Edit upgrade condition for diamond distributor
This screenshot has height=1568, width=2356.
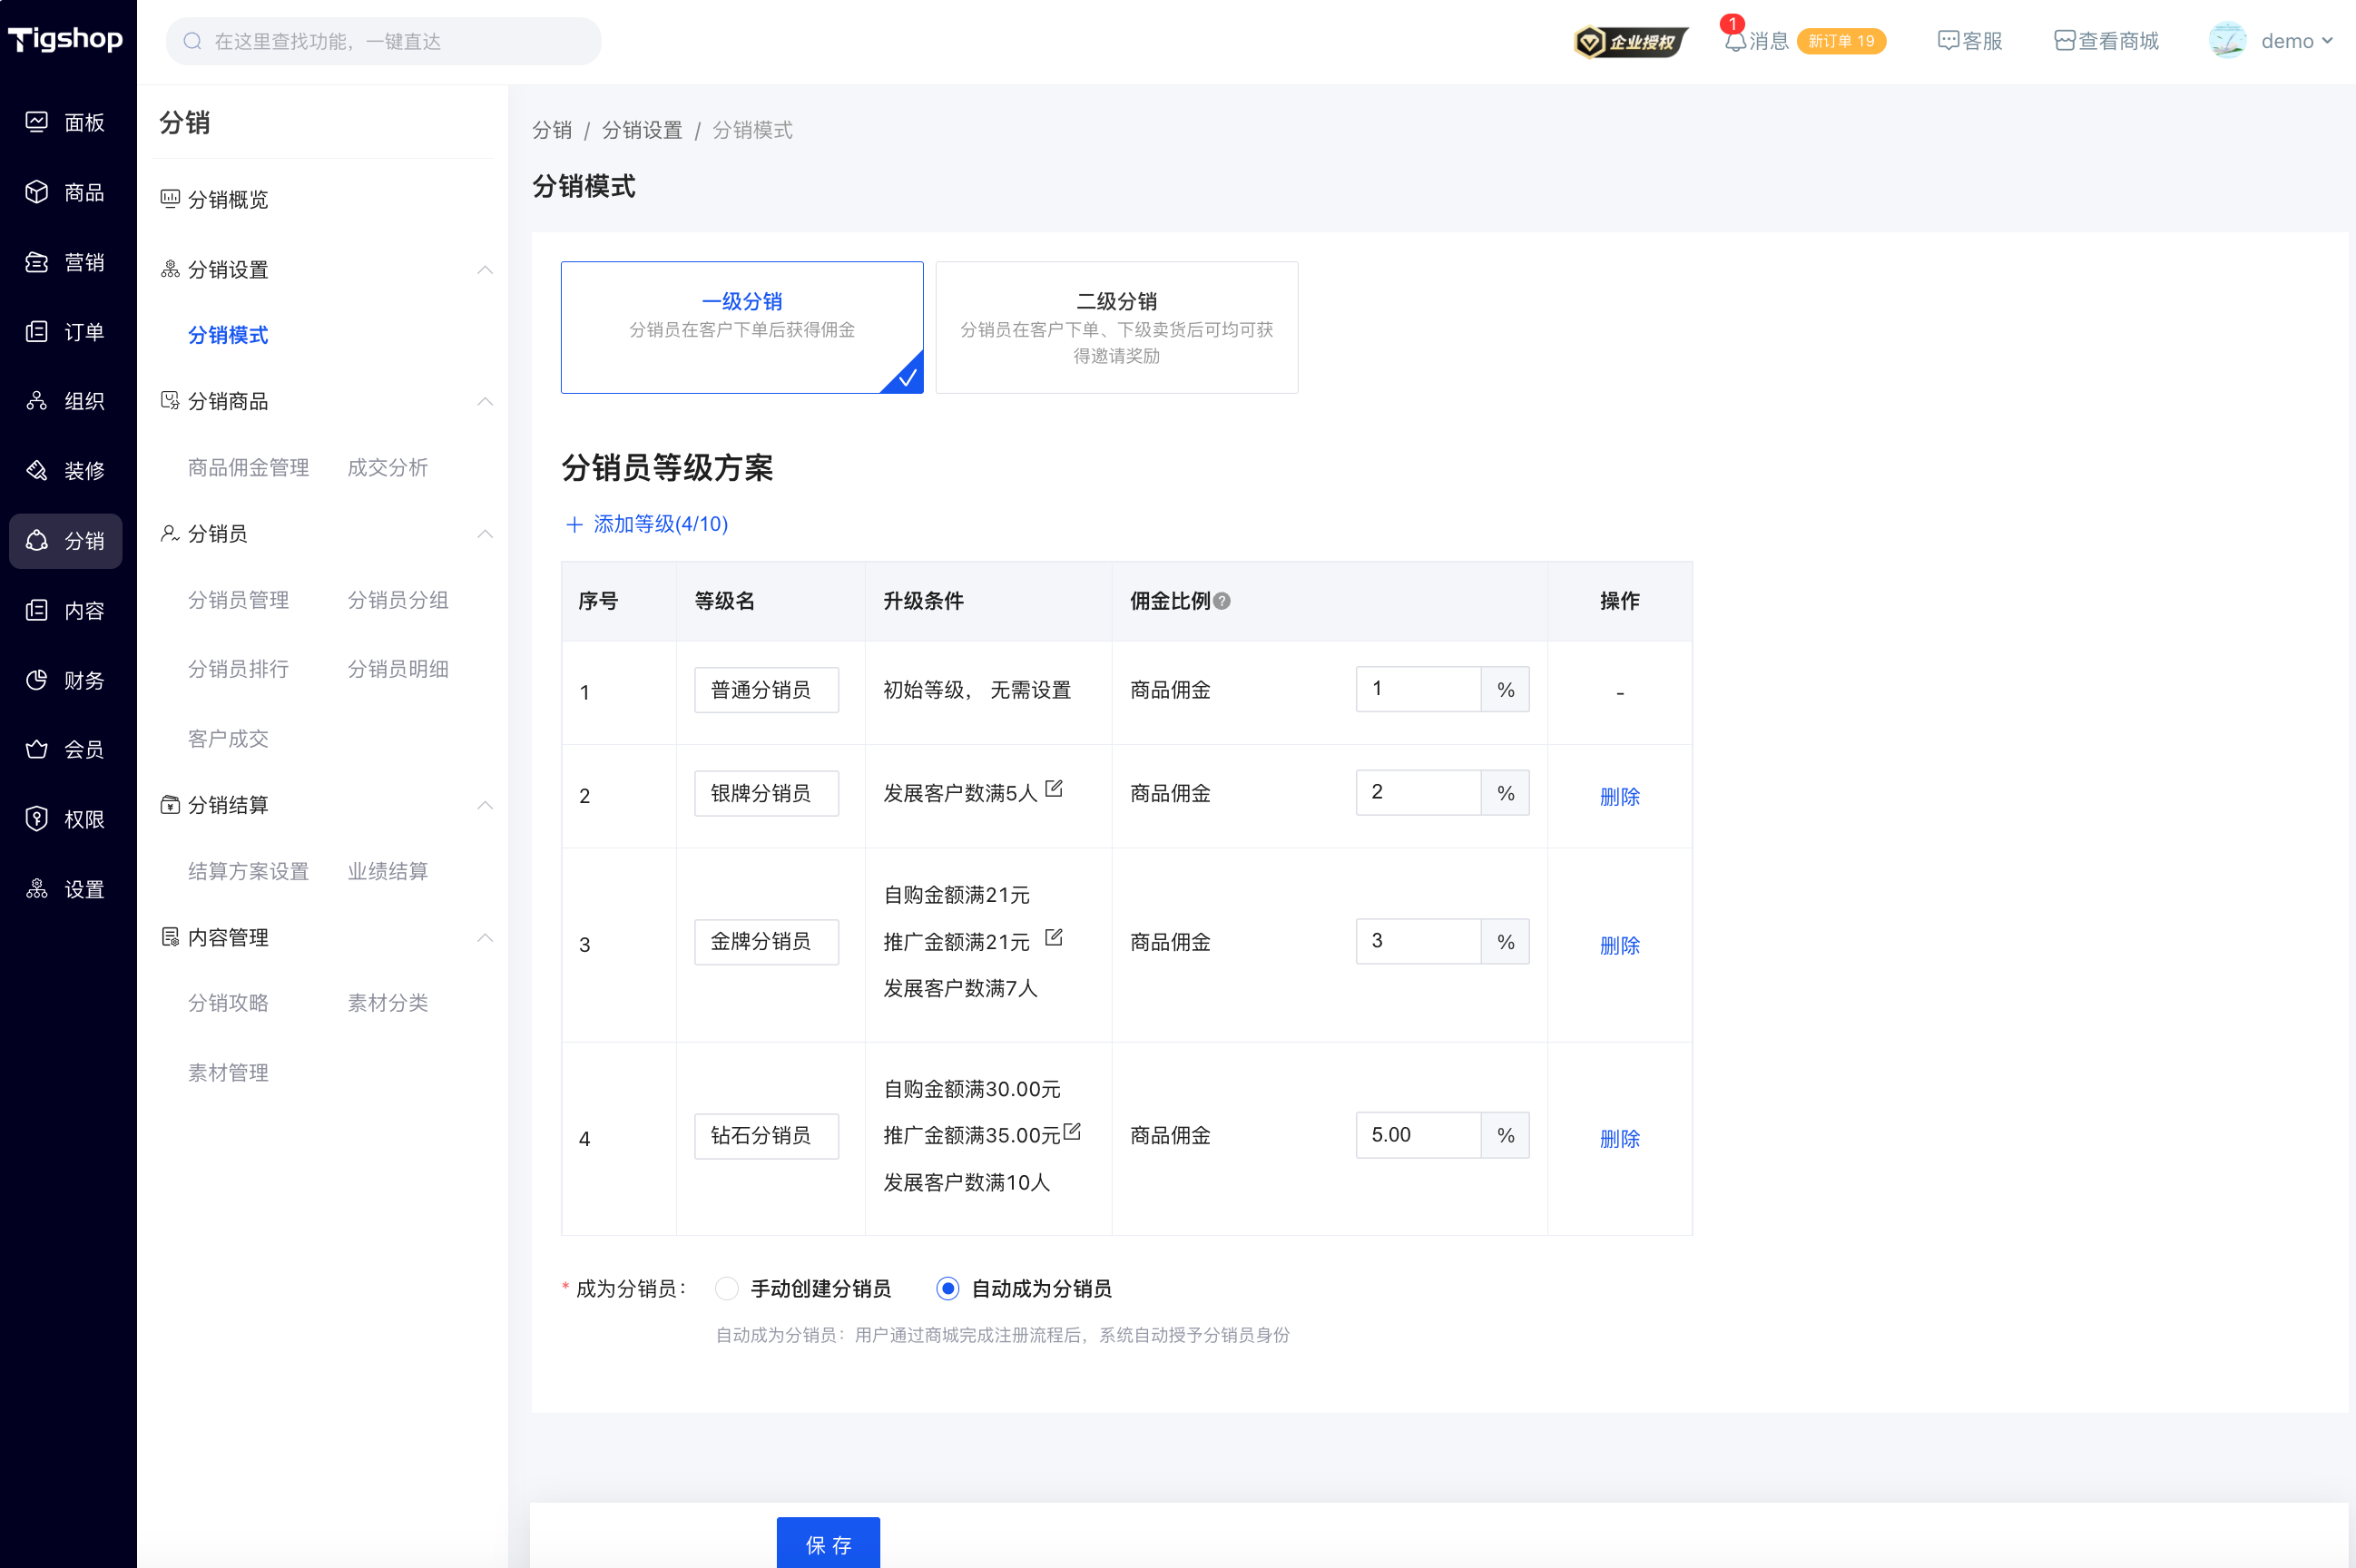tap(1072, 1131)
